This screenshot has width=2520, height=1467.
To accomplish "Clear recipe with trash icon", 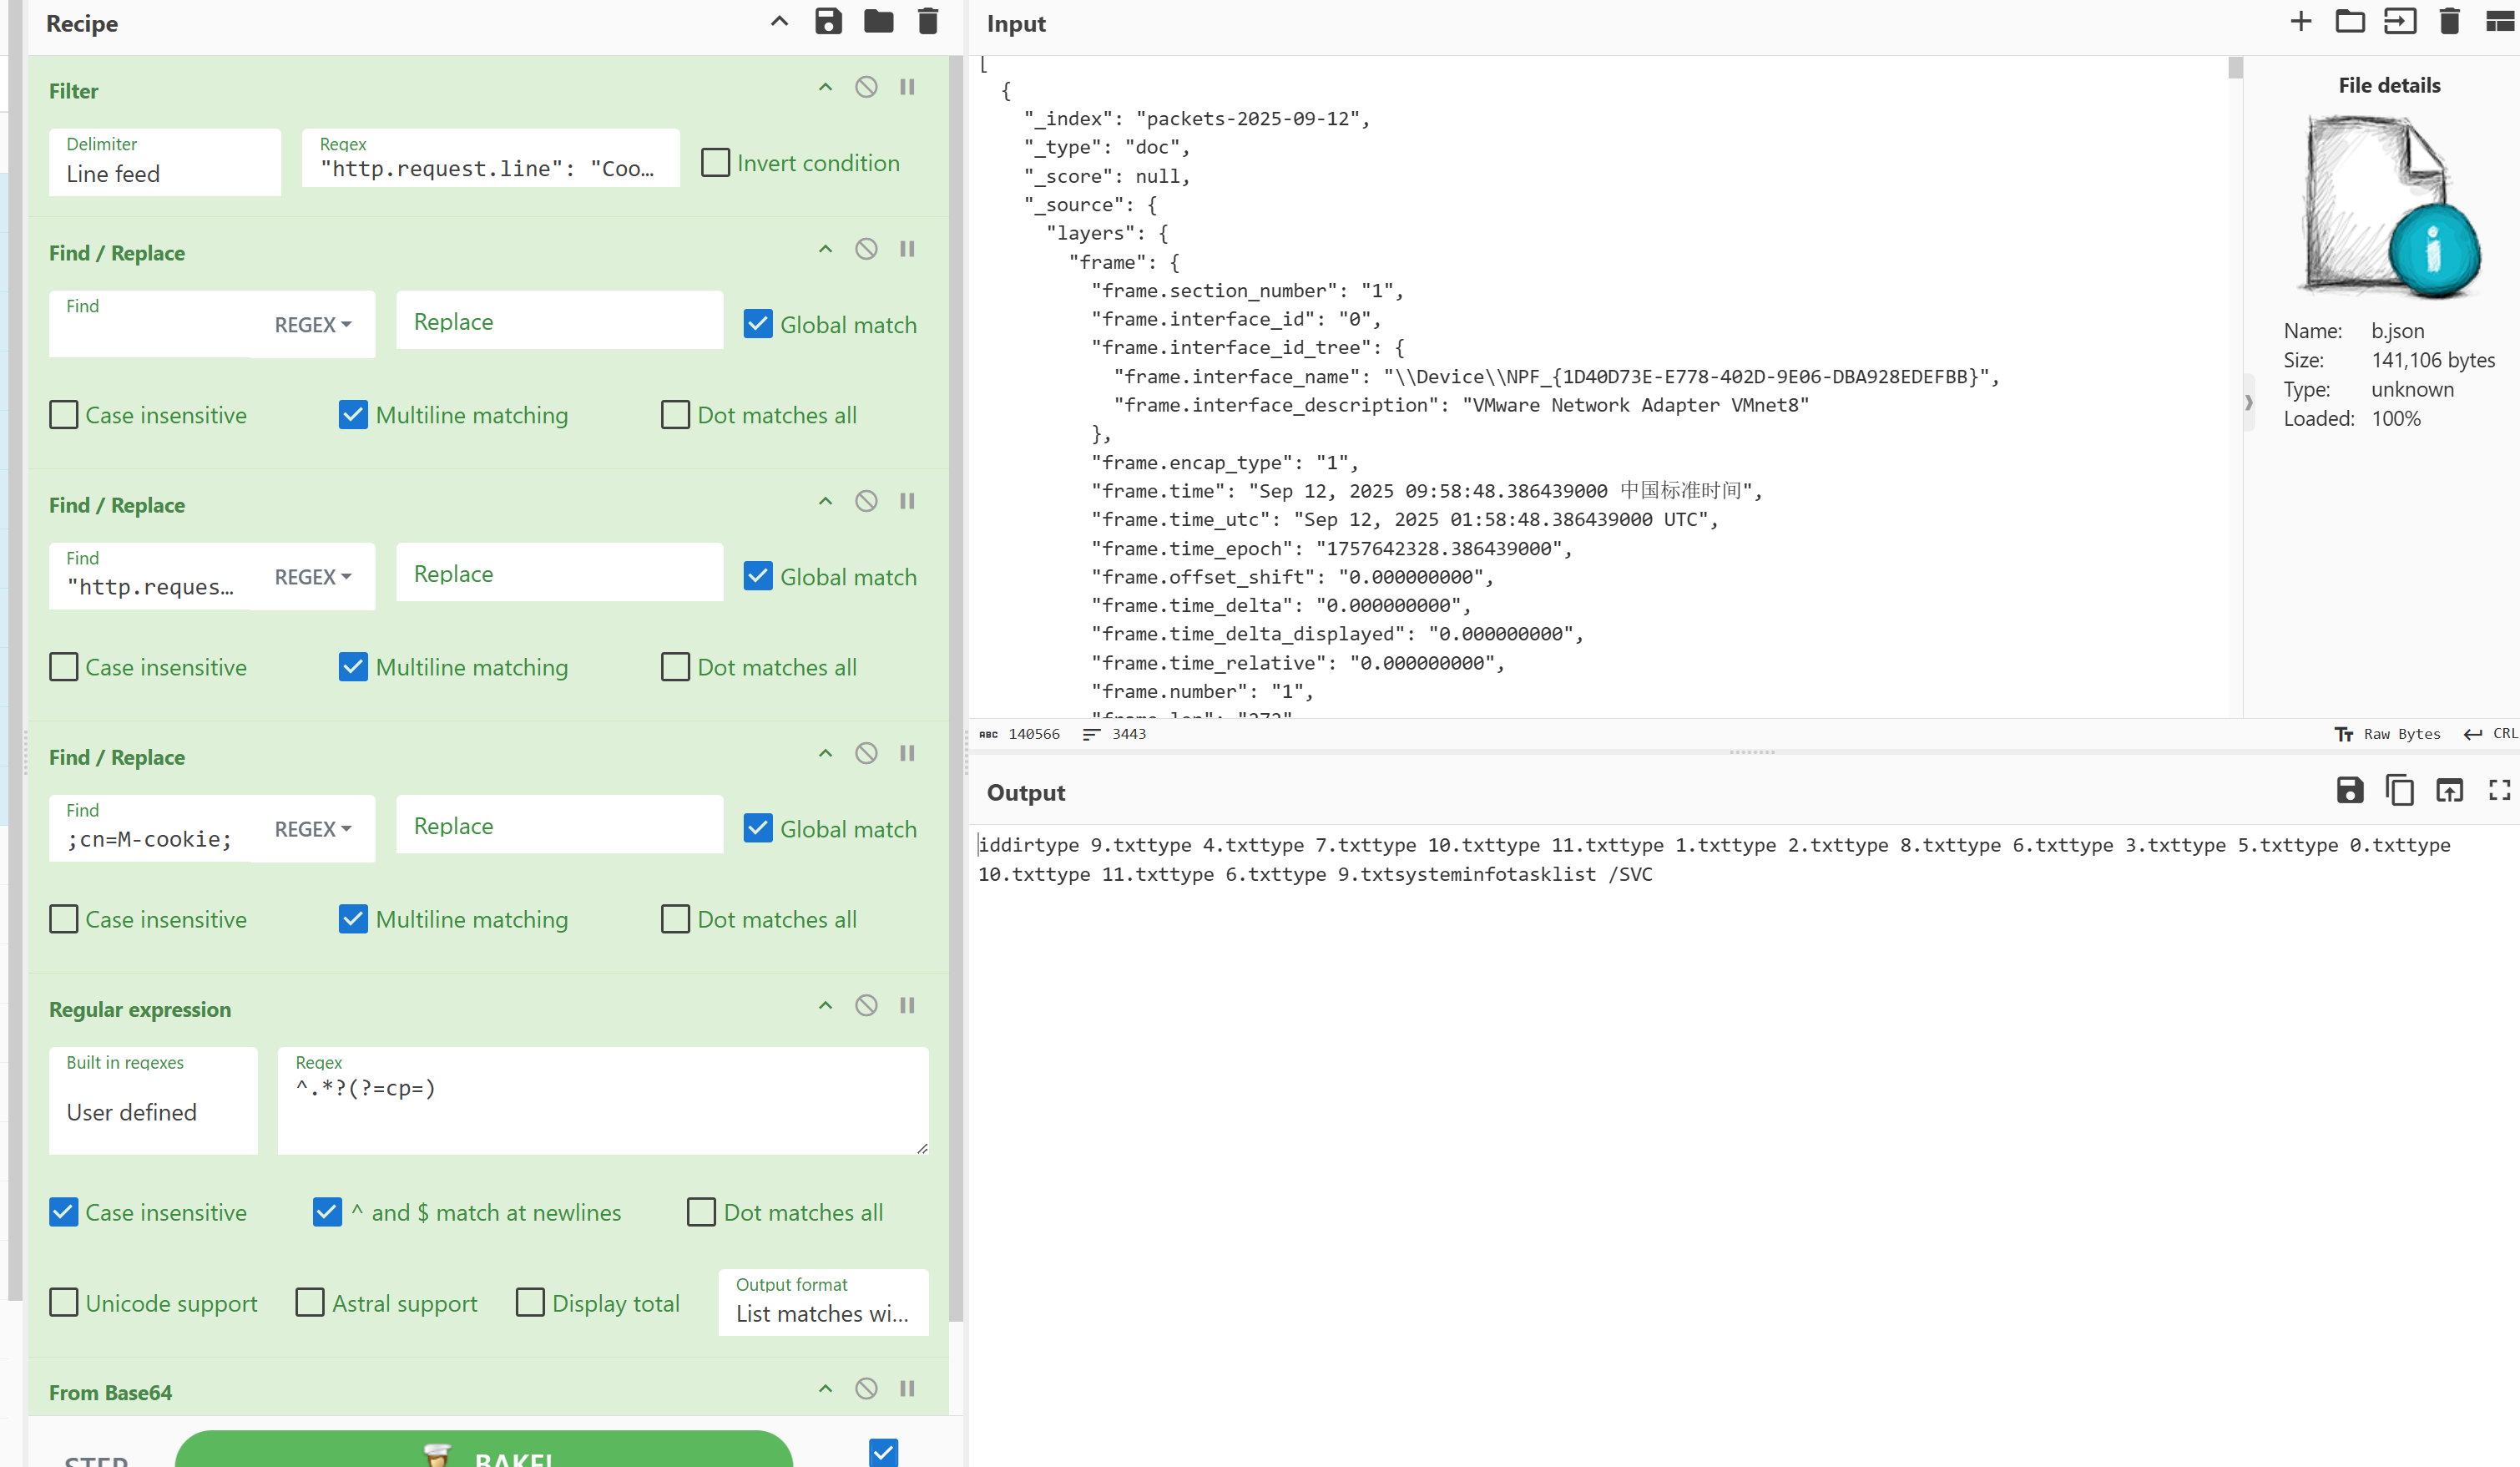I will [x=928, y=22].
